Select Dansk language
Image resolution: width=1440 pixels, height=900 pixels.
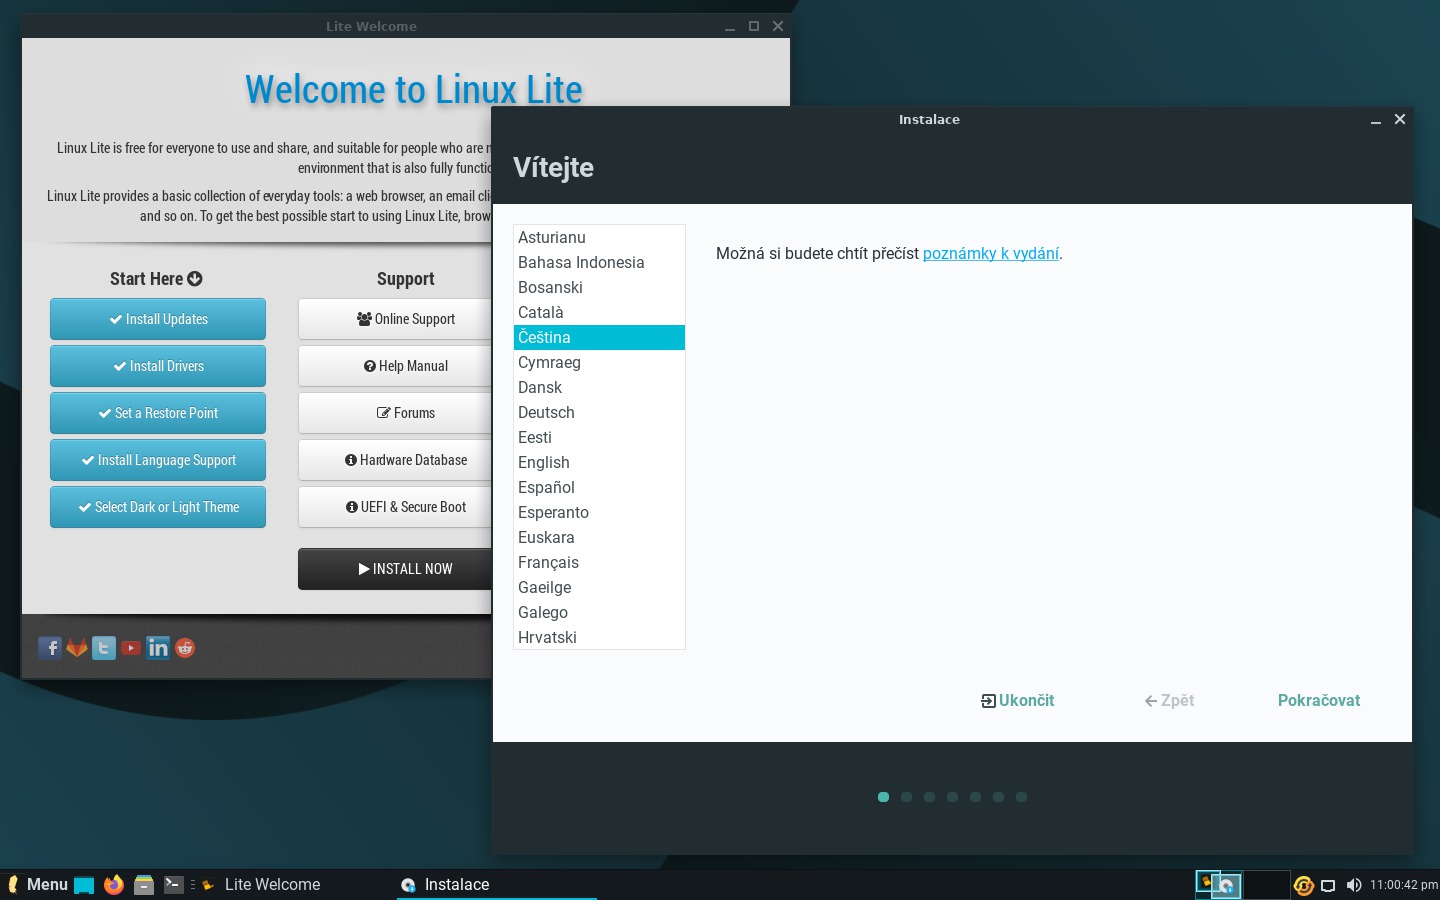[599, 387]
